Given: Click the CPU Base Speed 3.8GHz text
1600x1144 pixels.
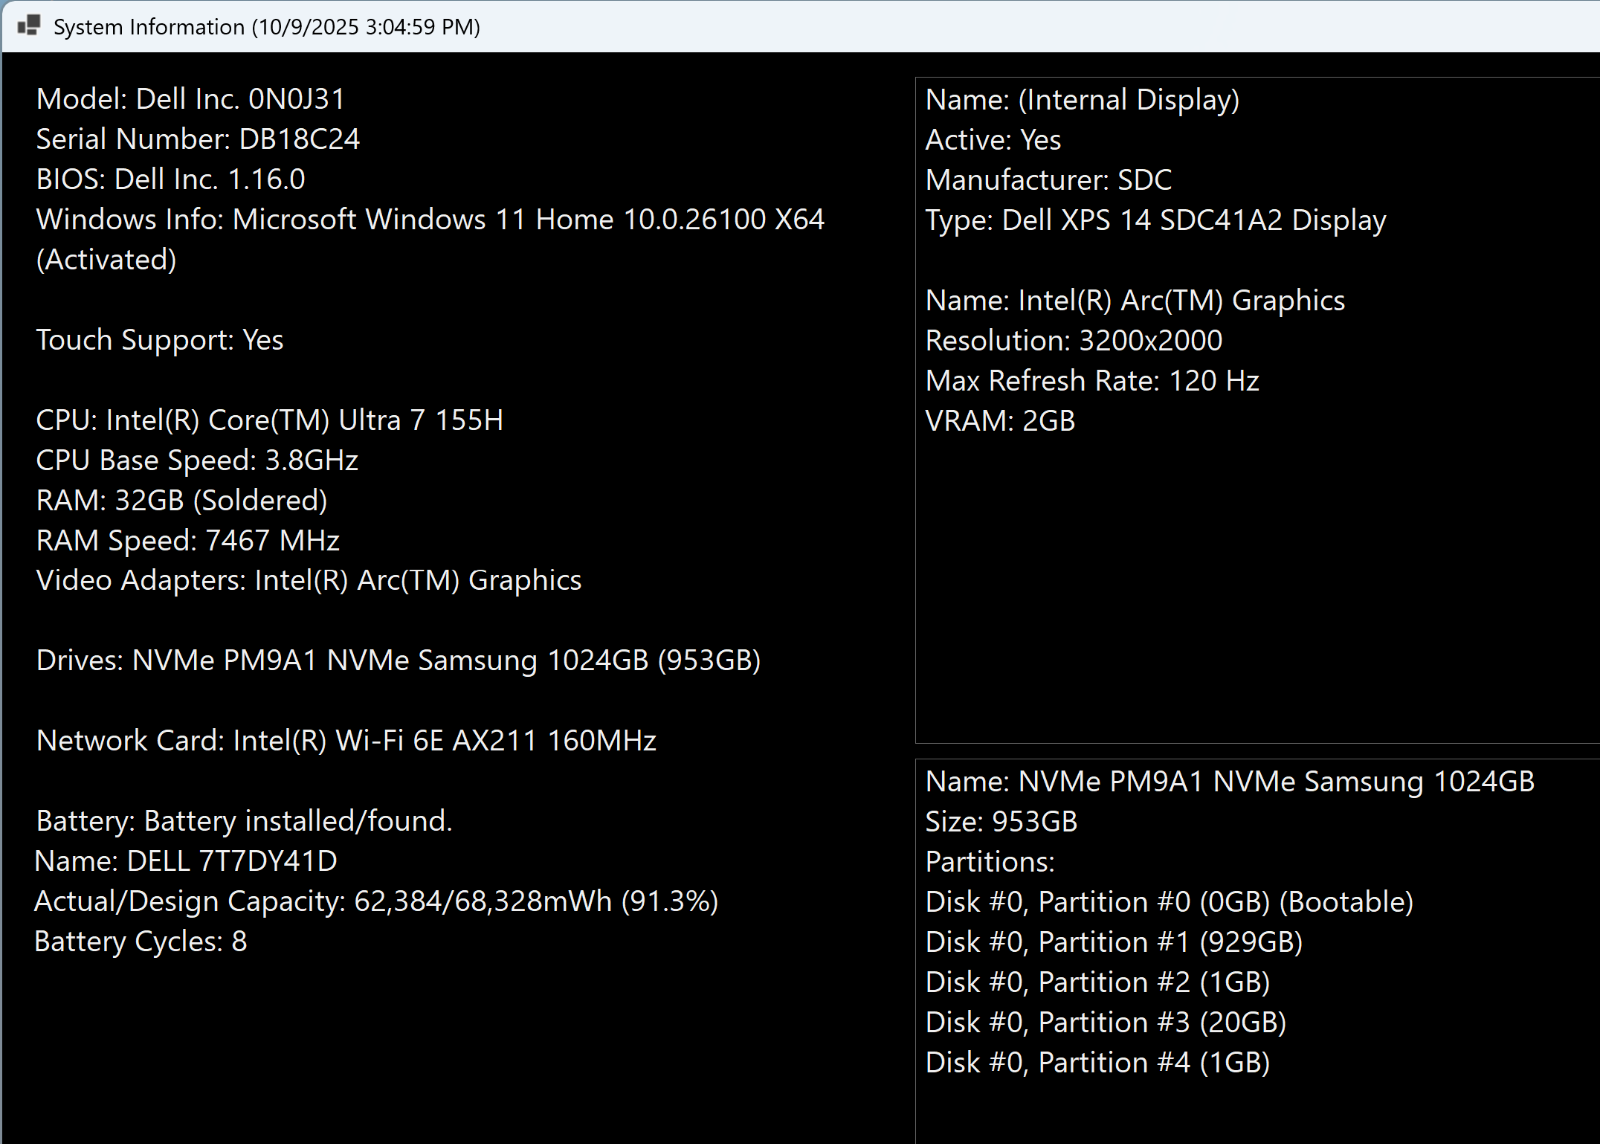Looking at the screenshot, I should (197, 460).
